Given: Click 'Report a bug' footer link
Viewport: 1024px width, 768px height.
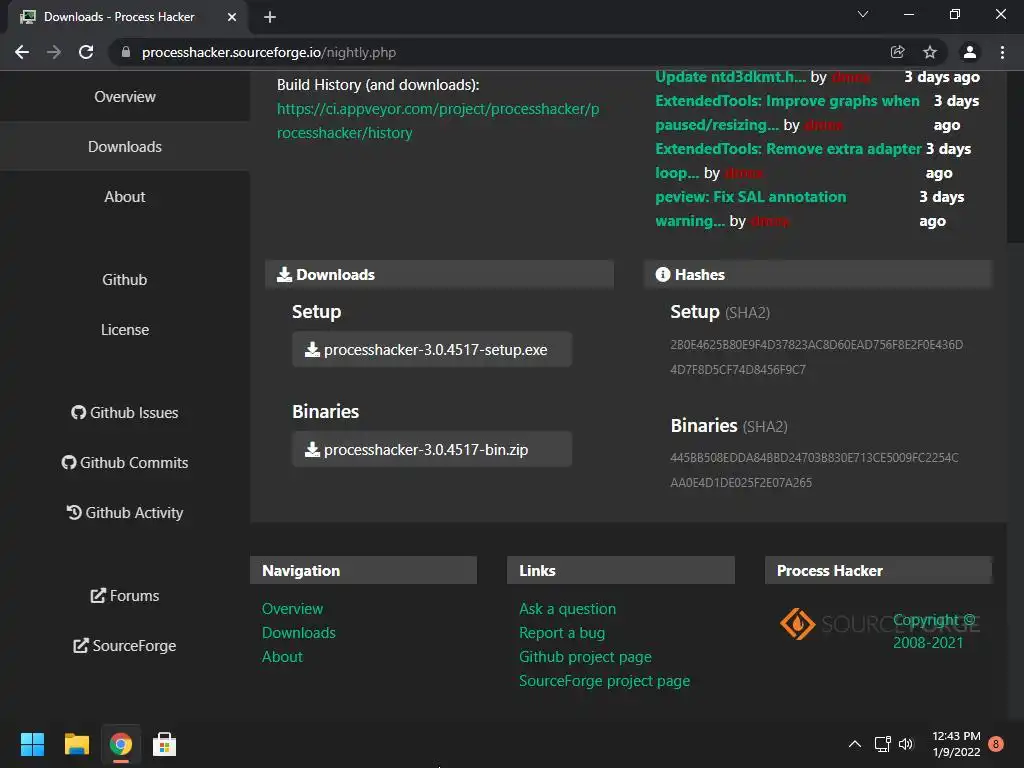Looking at the screenshot, I should pyautogui.click(x=562, y=633).
